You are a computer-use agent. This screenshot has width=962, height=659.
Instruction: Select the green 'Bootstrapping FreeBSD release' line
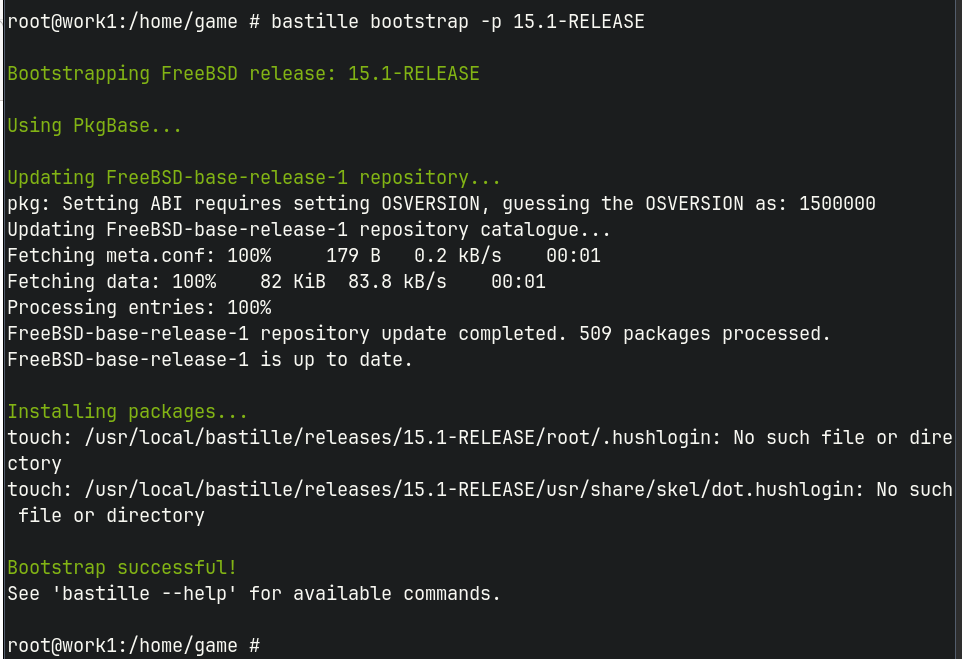244,74
